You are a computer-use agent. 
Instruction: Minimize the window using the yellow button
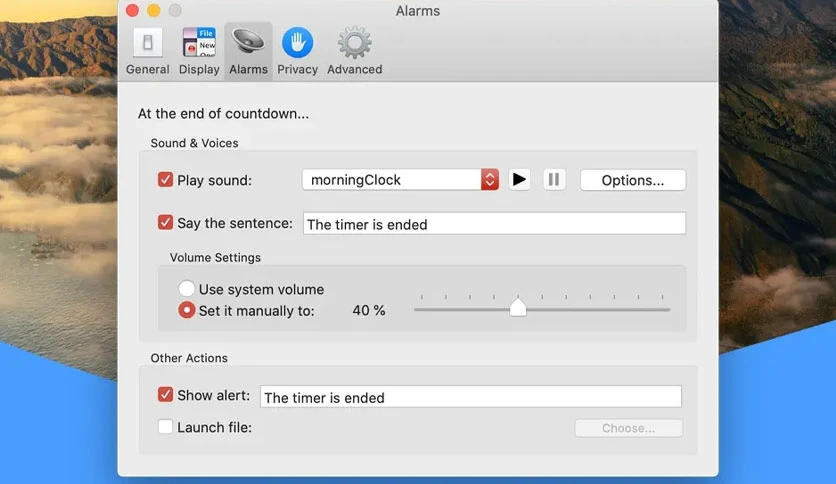click(x=154, y=10)
